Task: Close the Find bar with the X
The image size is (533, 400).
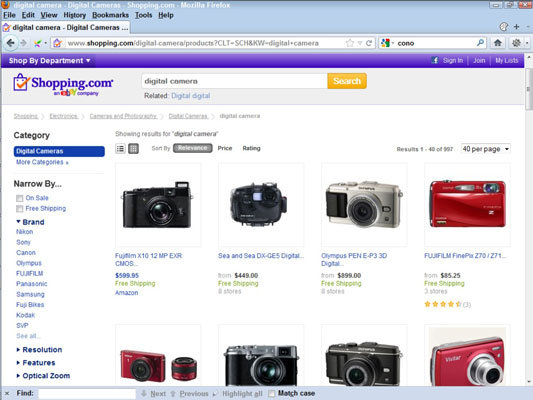Action: pyautogui.click(x=7, y=393)
